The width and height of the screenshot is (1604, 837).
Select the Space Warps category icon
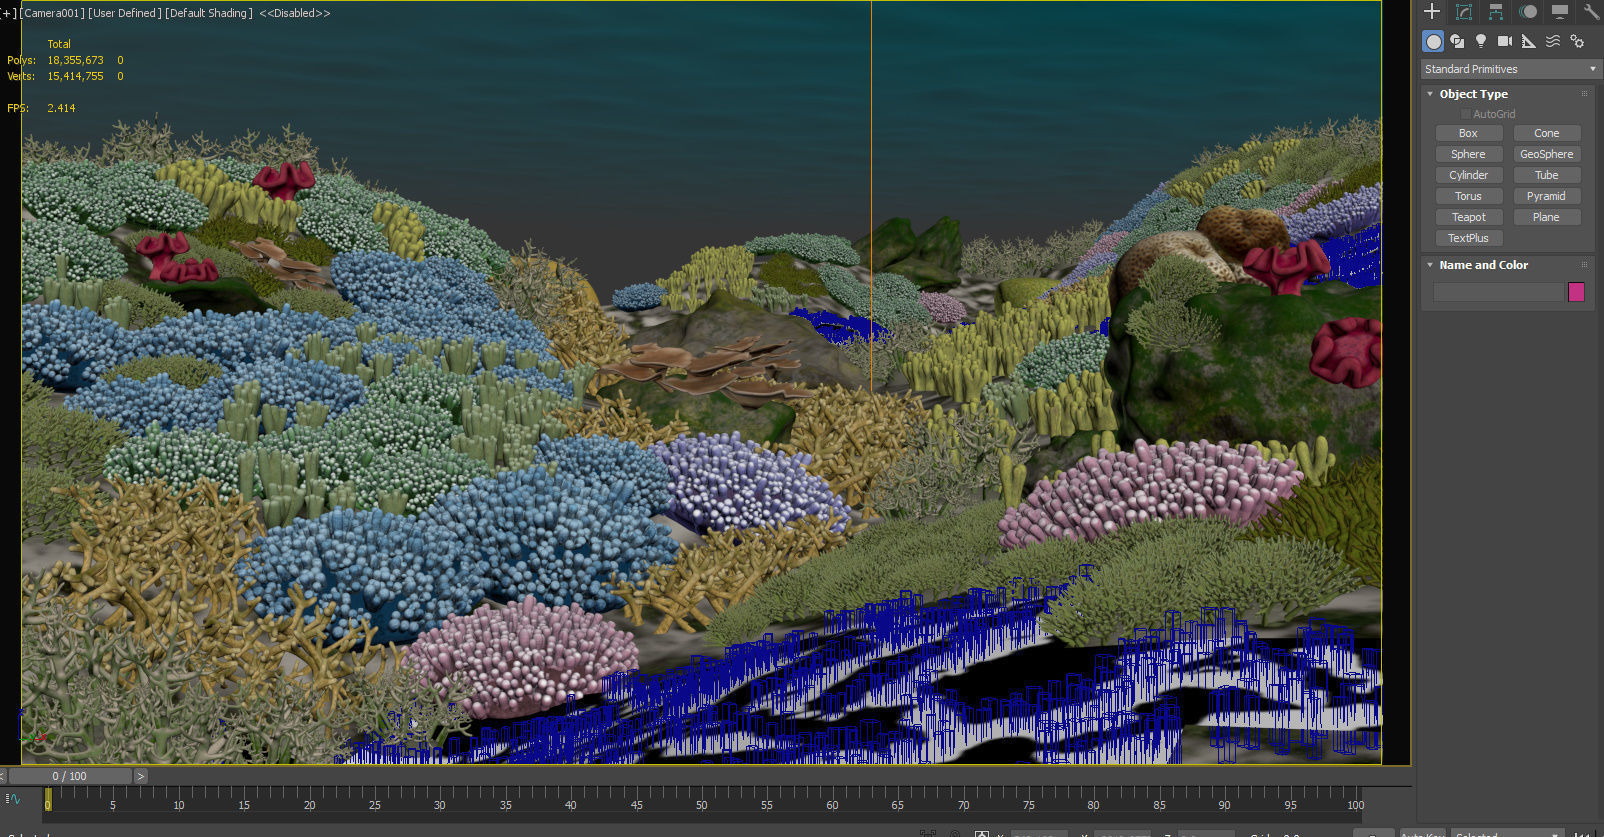point(1553,41)
